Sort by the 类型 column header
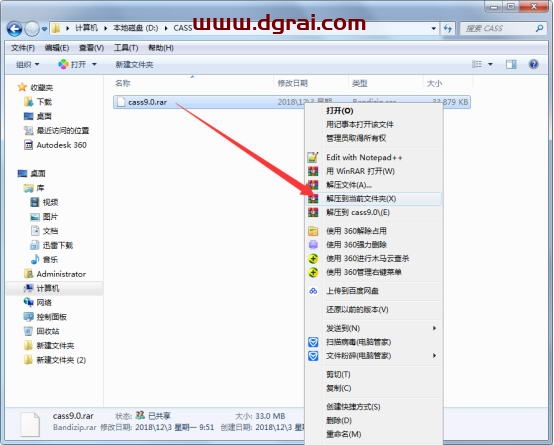Image resolution: width=554 pixels, height=445 pixels. pyautogui.click(x=360, y=83)
